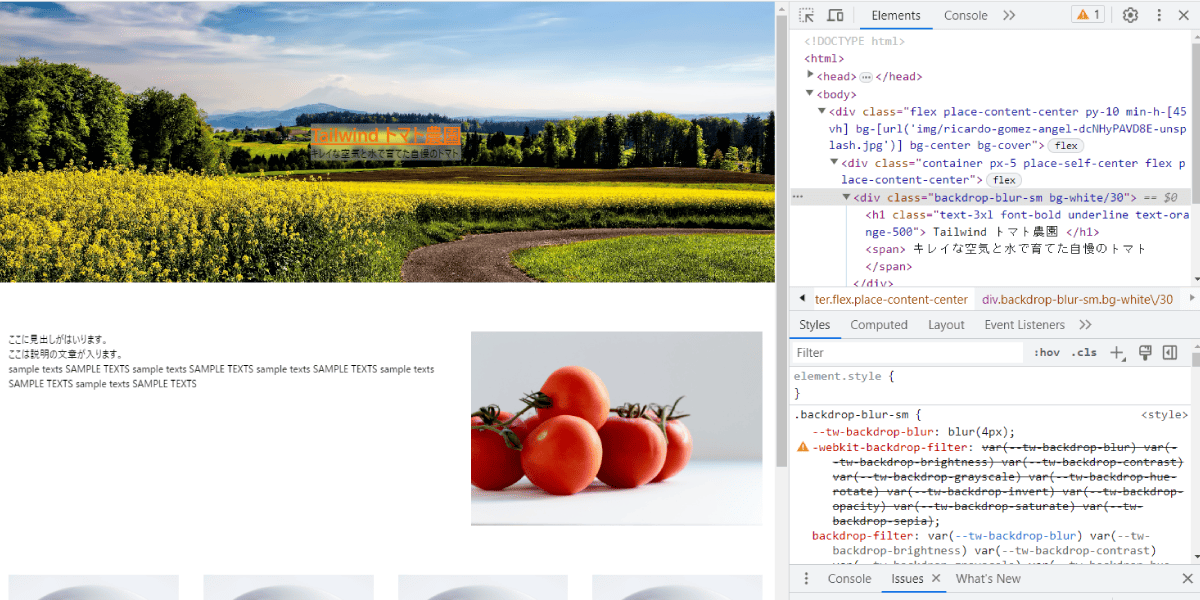Open DevTools settings gear

(1131, 15)
